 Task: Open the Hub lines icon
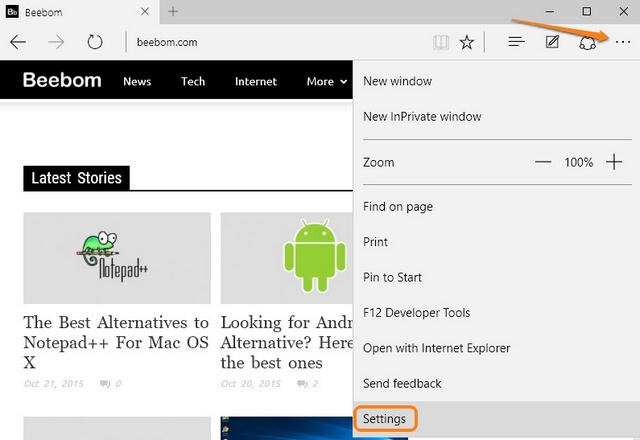click(516, 42)
